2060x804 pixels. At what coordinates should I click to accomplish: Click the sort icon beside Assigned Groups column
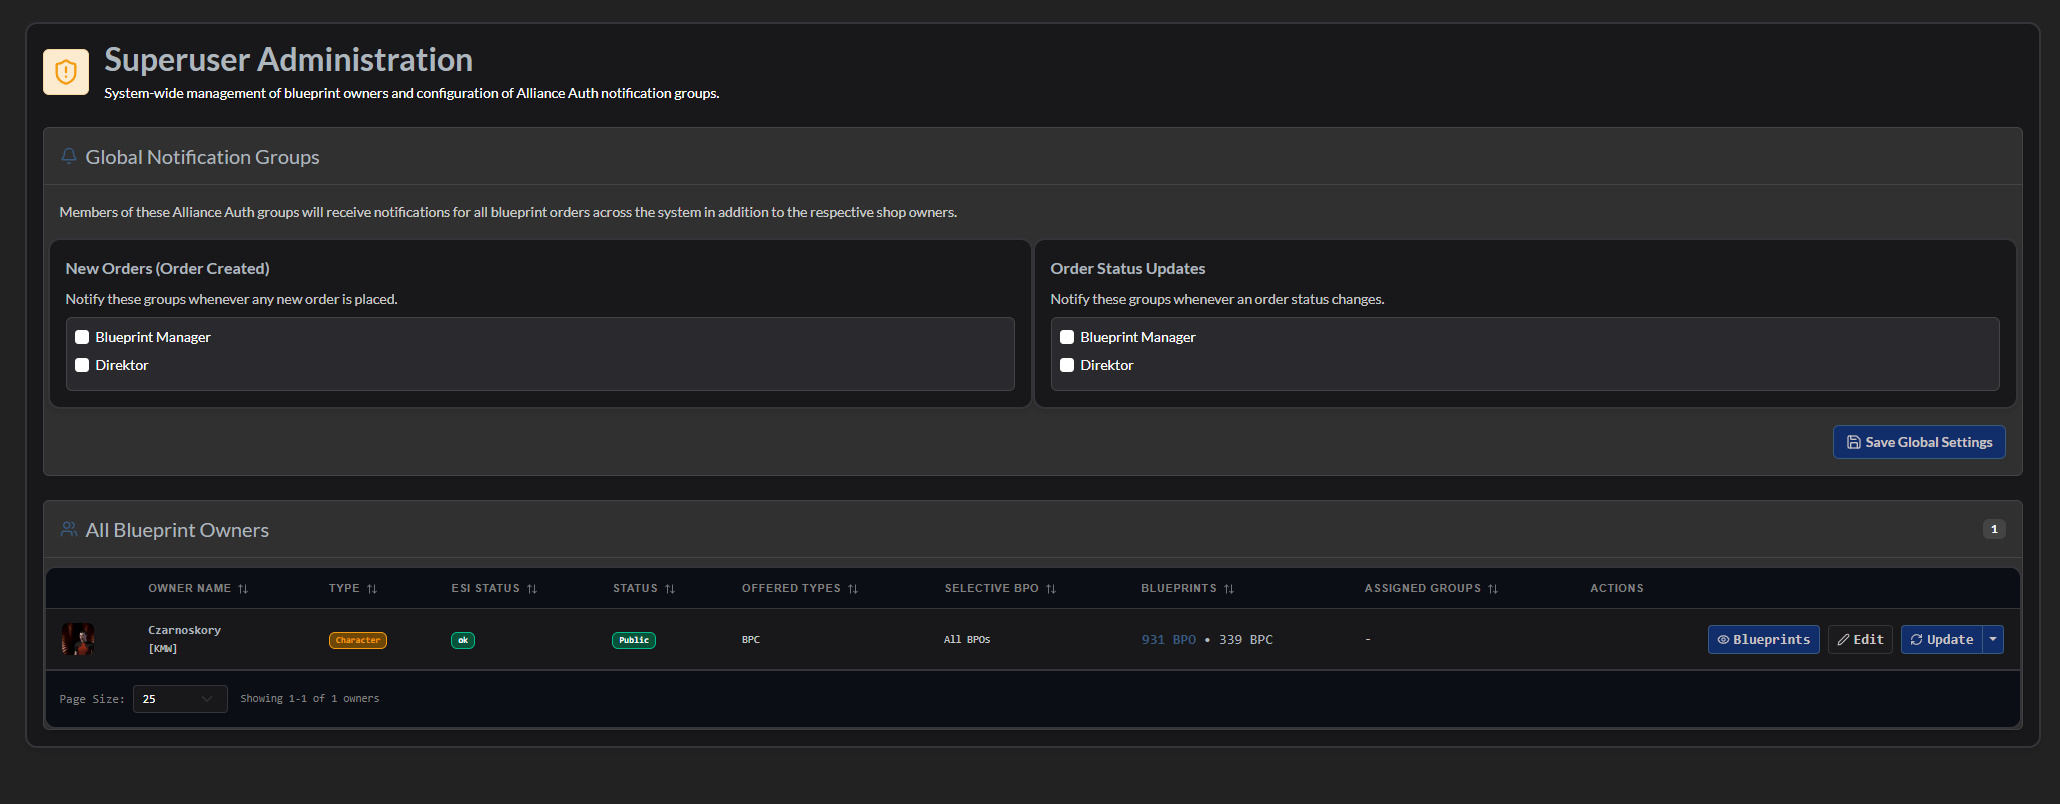(1493, 589)
